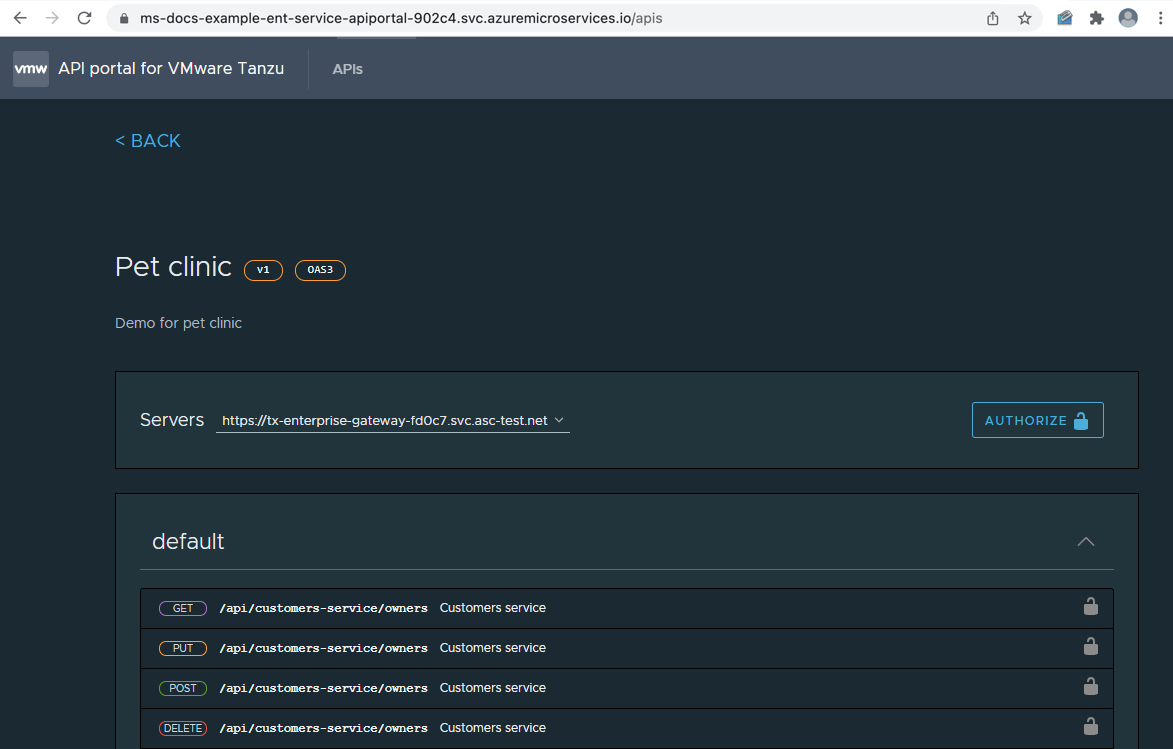Image resolution: width=1173 pixels, height=749 pixels.
Task: Toggle the GET method tag on the owners endpoint
Action: point(182,607)
